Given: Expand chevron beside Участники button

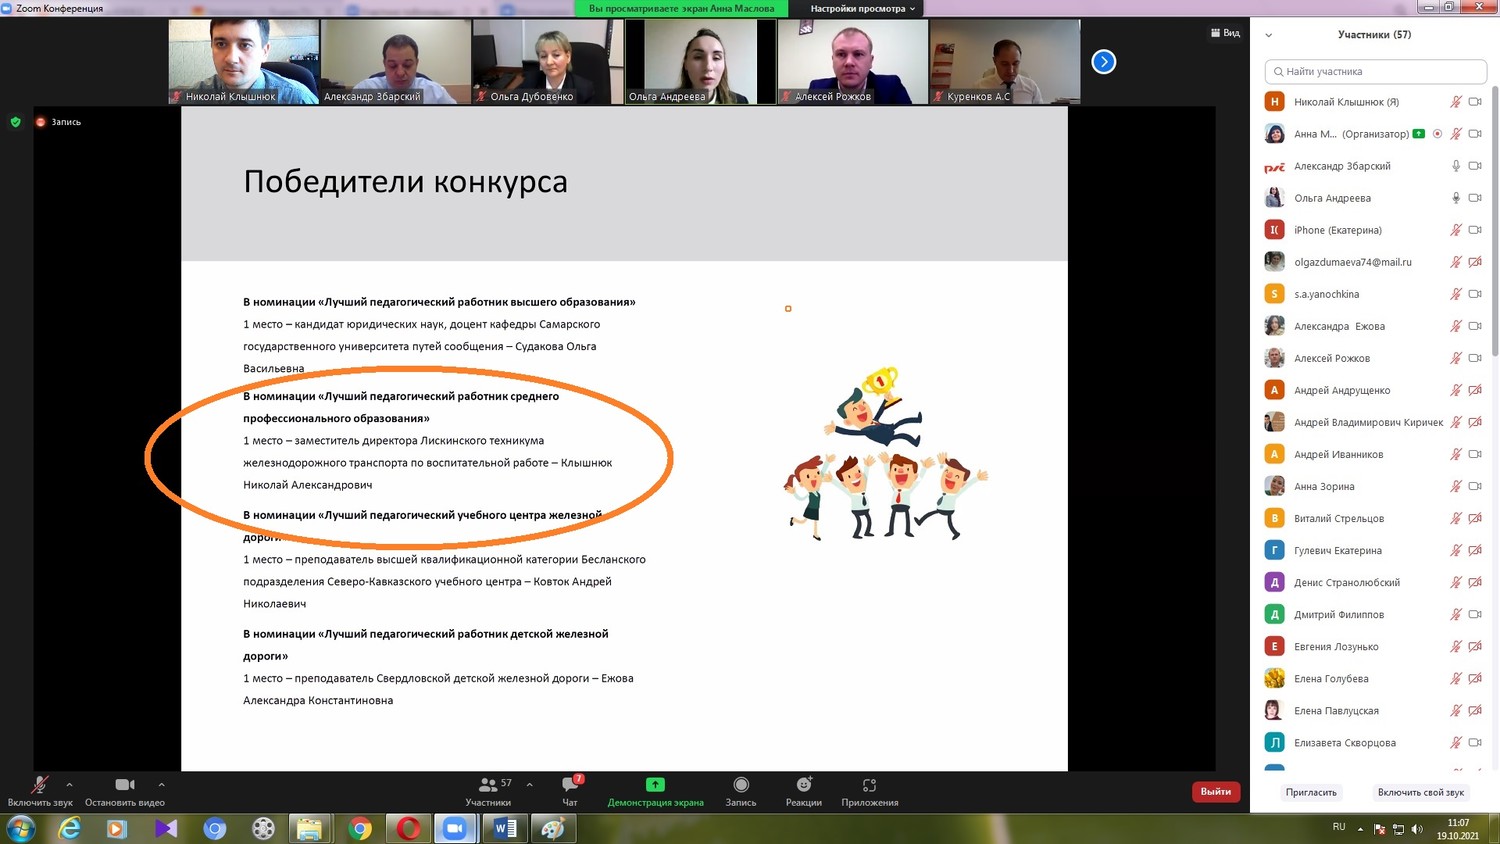Looking at the screenshot, I should click(x=529, y=784).
